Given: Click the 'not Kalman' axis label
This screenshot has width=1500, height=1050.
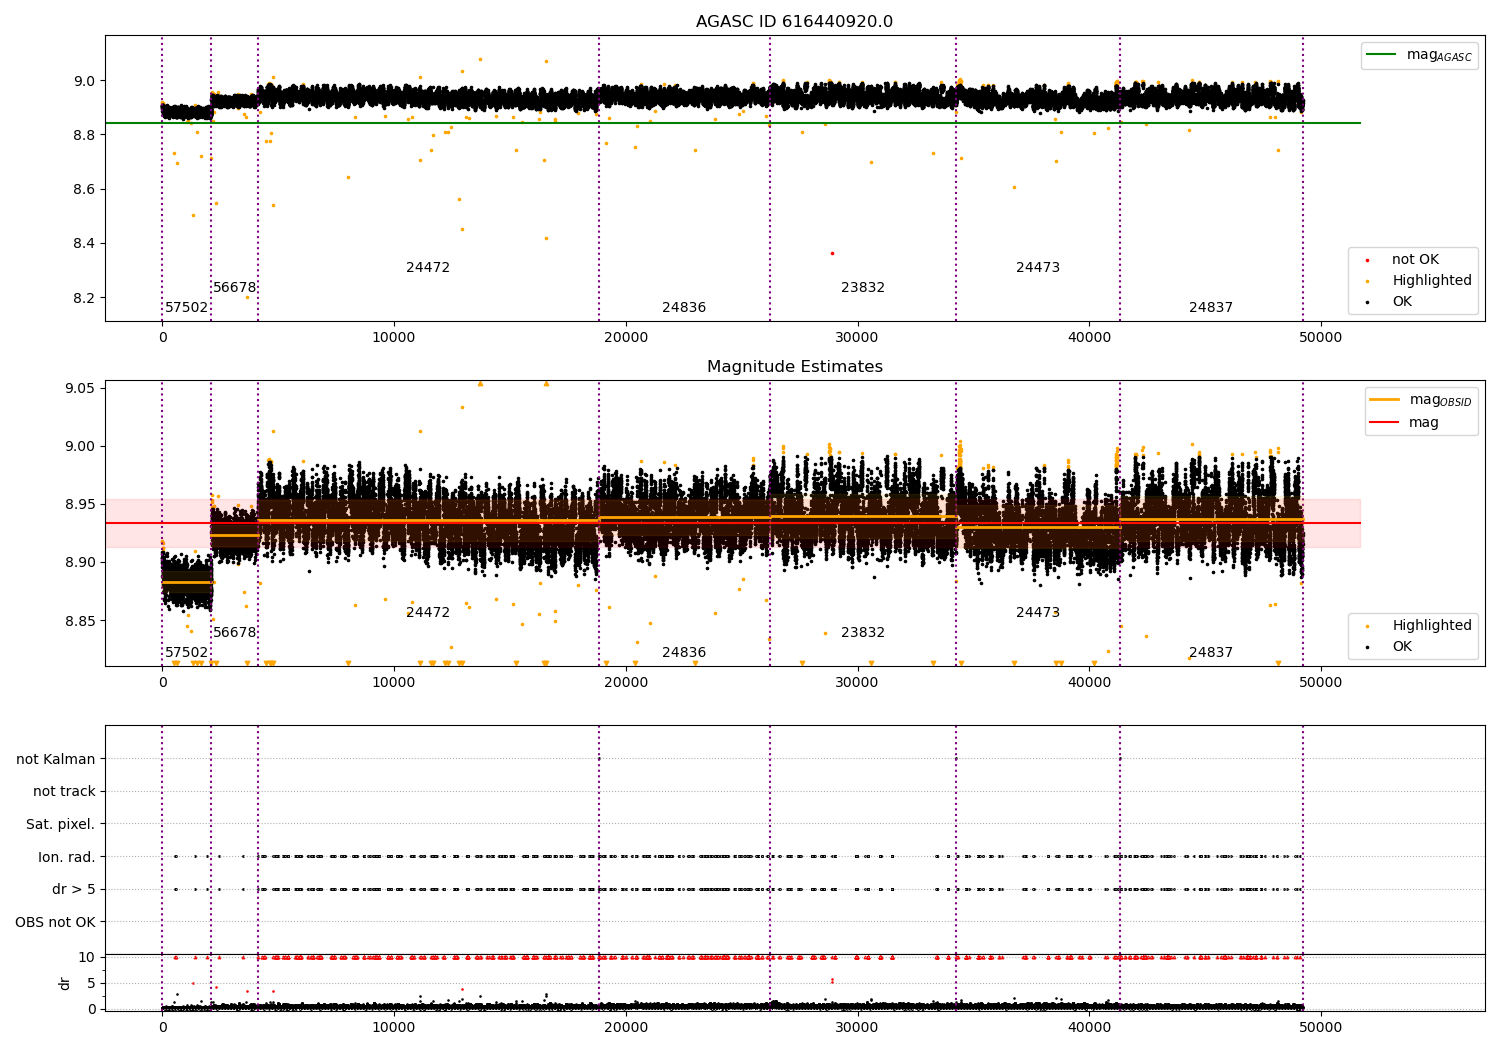Looking at the screenshot, I should point(56,759).
